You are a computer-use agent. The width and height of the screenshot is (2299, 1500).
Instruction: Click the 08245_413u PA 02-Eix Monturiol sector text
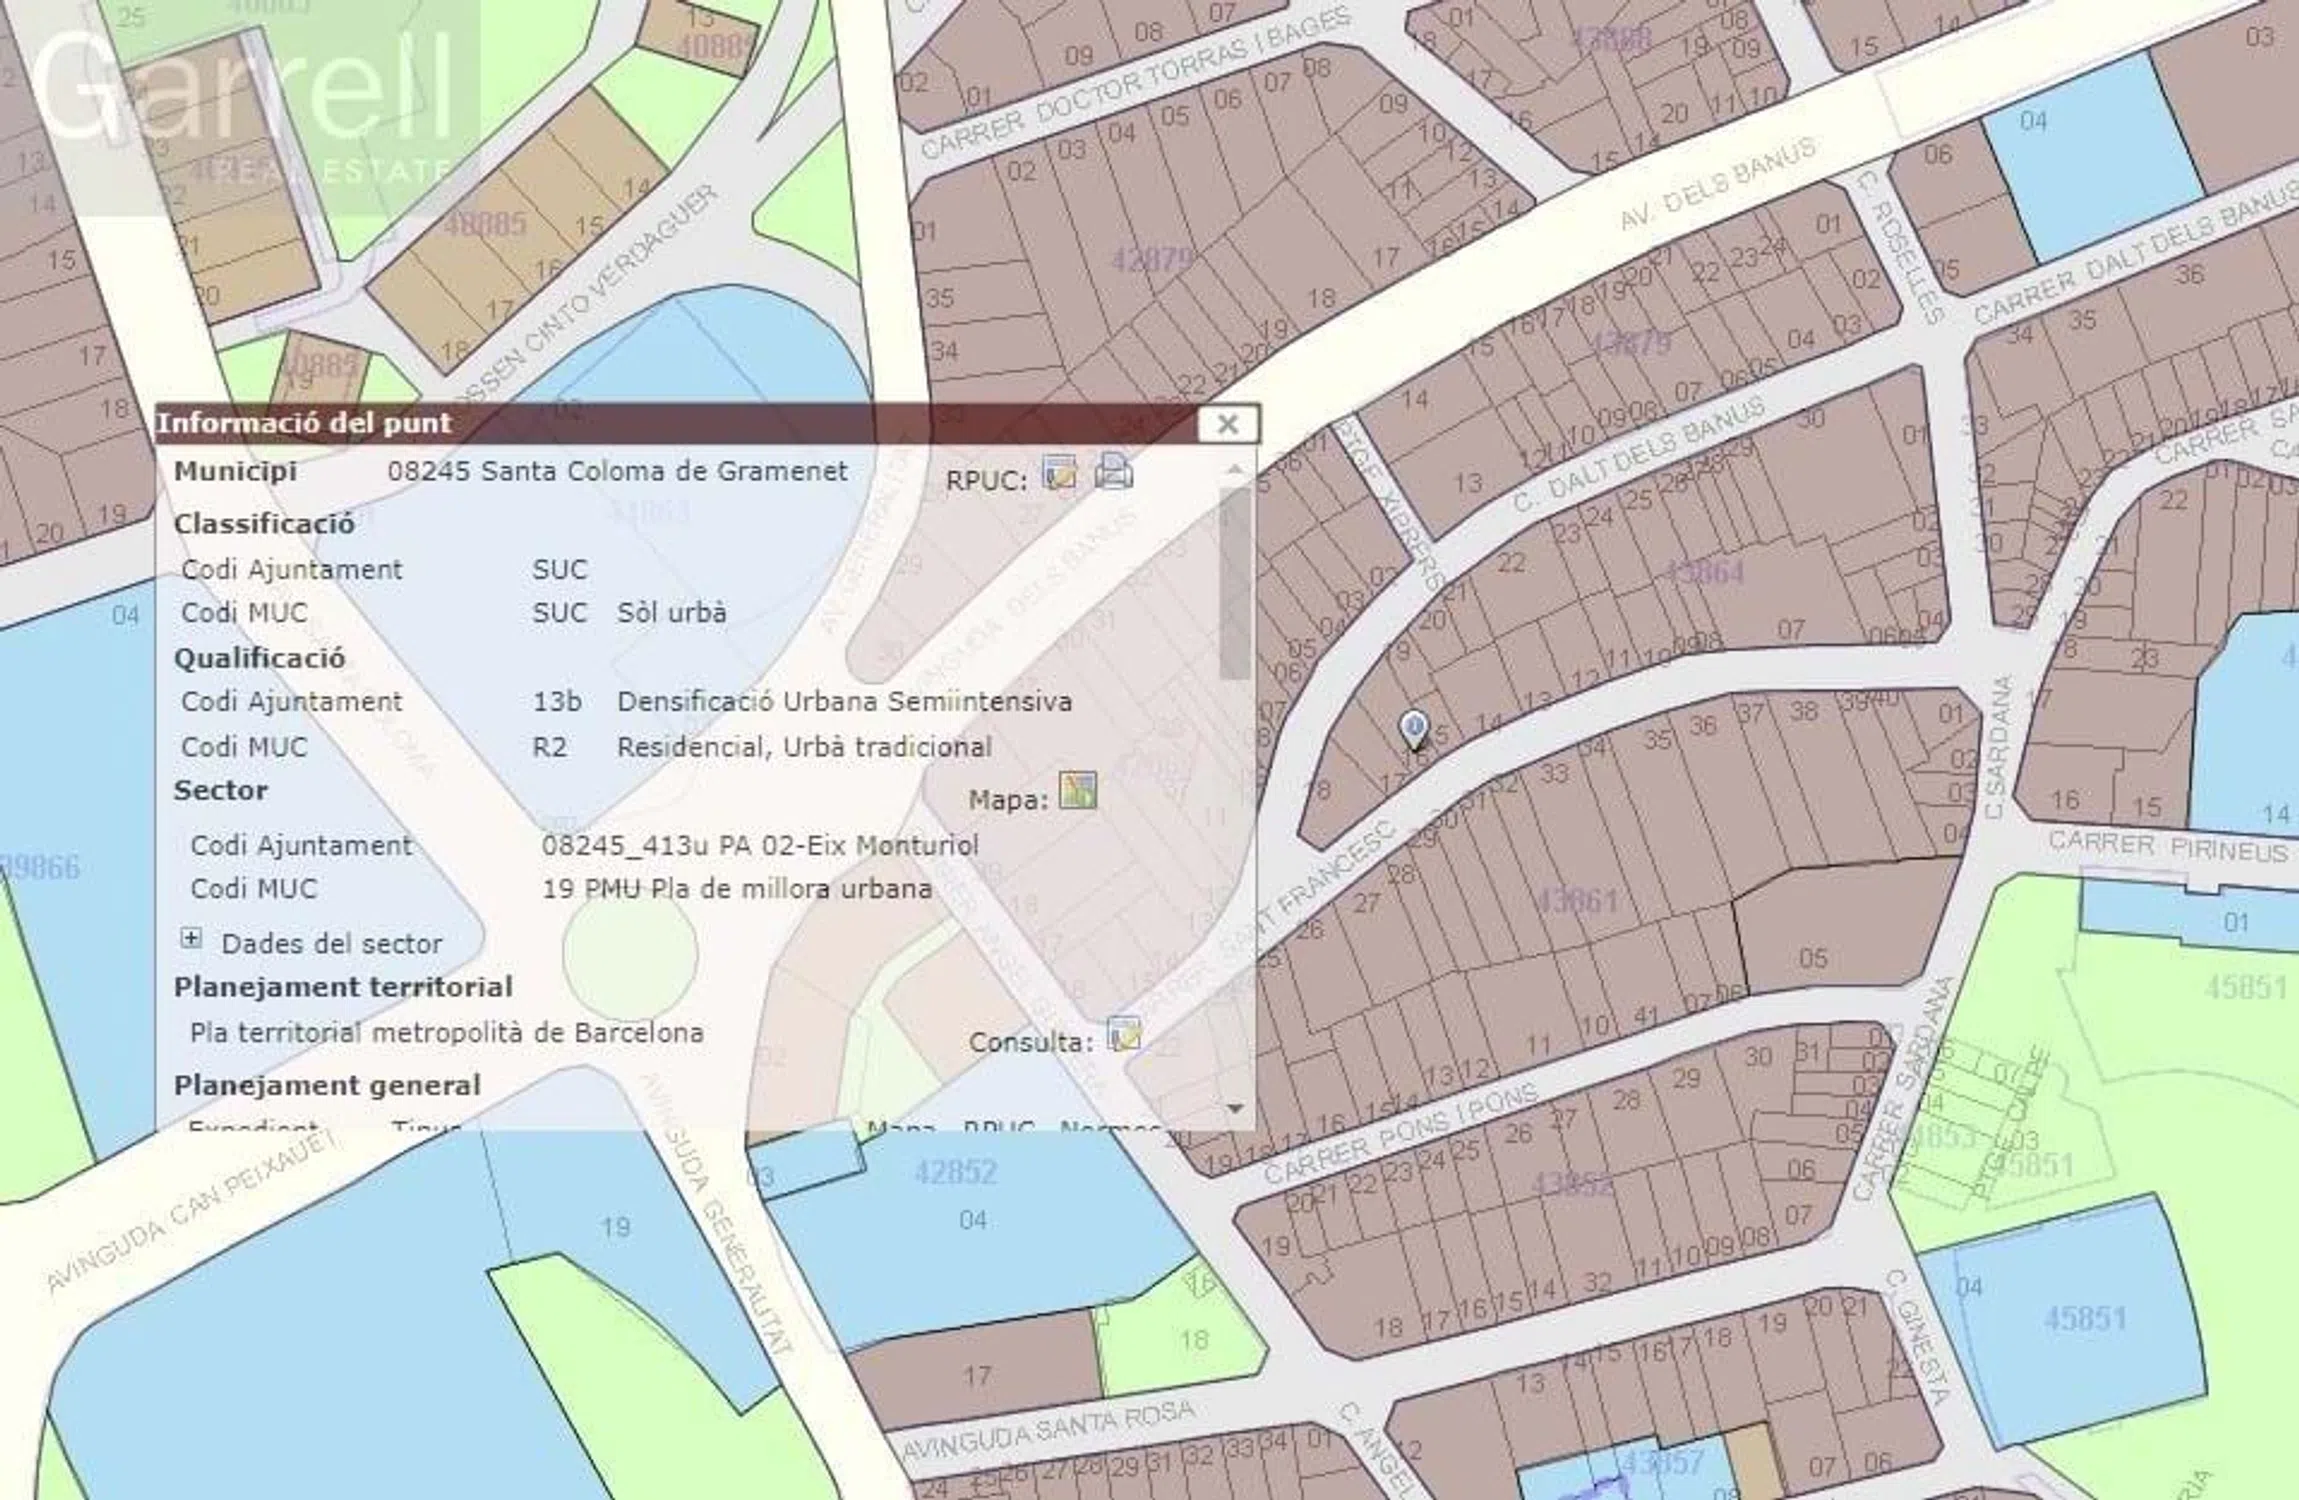click(x=760, y=845)
